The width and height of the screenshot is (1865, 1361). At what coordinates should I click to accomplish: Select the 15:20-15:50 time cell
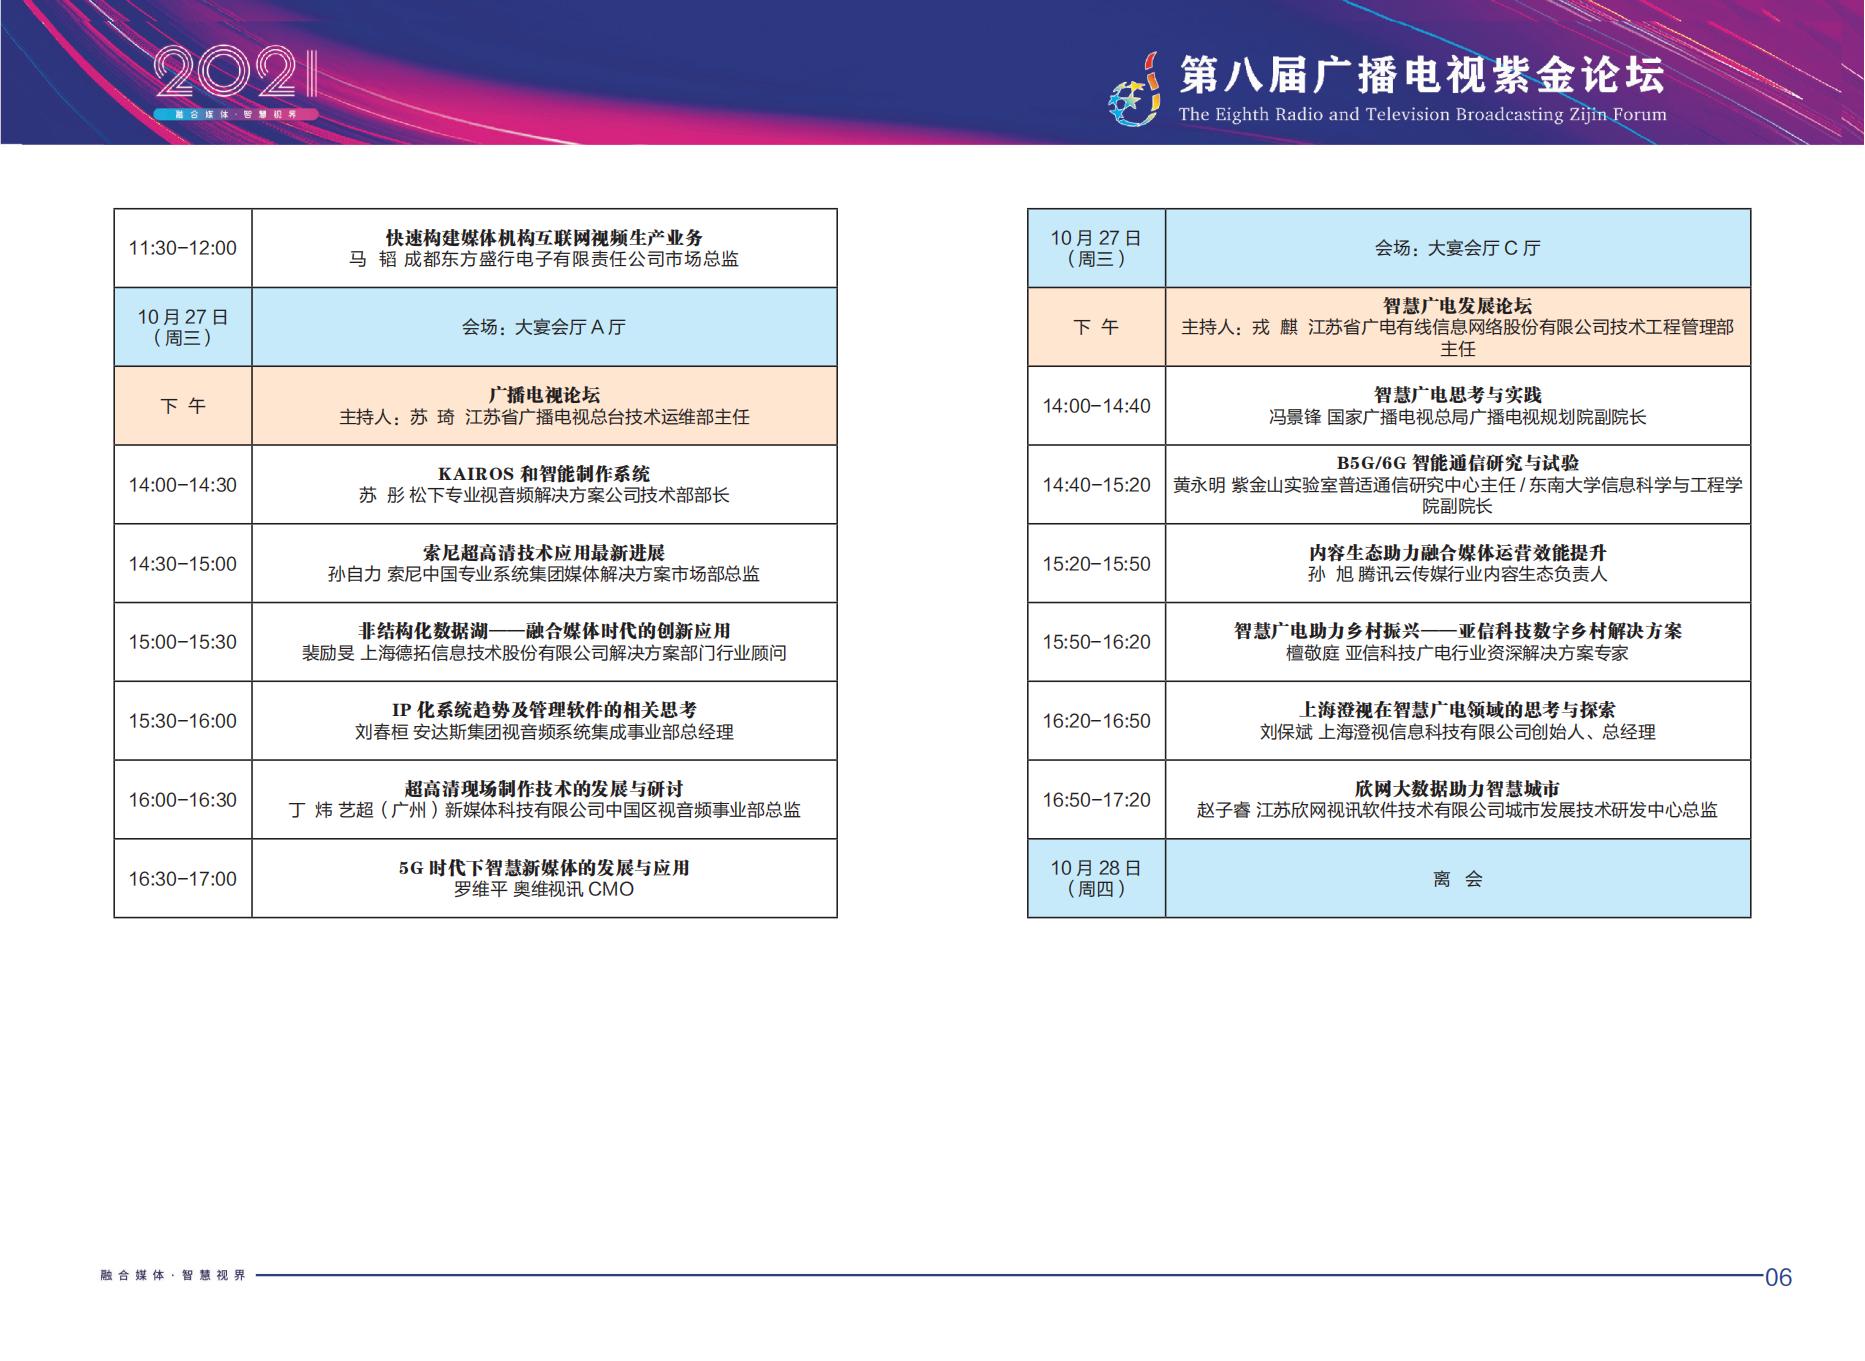(1097, 564)
